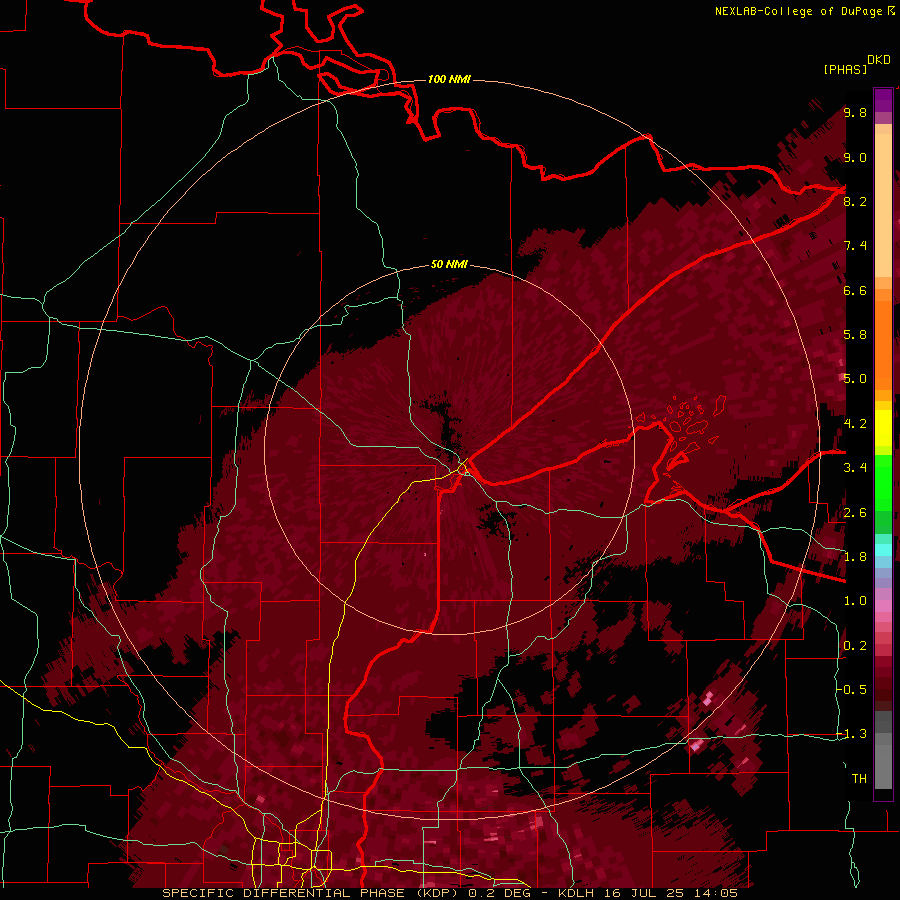The image size is (900, 900).
Task: Click the 1.8 value on the color scale
Action: tap(855, 557)
